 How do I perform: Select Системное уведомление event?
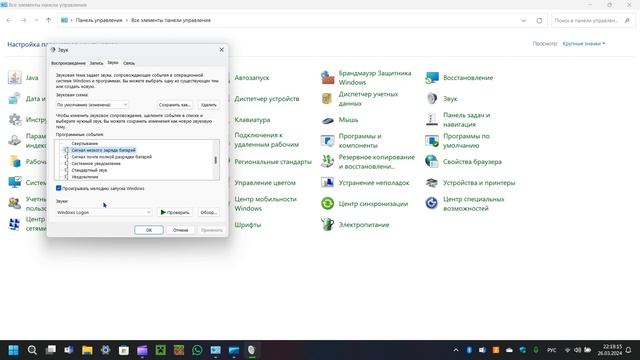(96, 163)
